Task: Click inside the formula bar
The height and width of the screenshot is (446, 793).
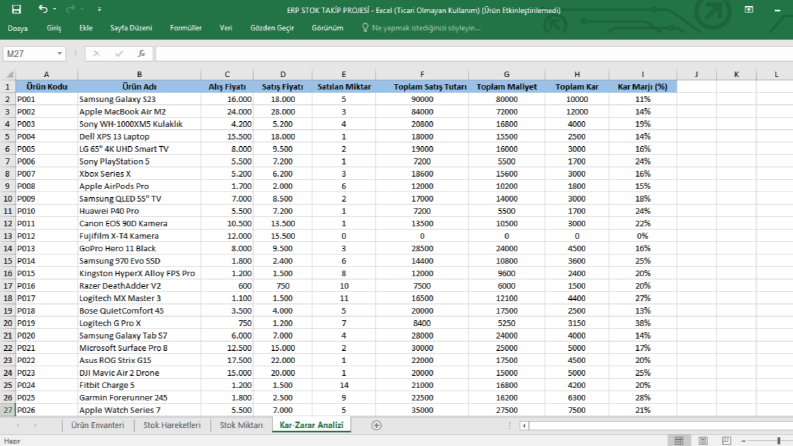Action: pos(474,54)
